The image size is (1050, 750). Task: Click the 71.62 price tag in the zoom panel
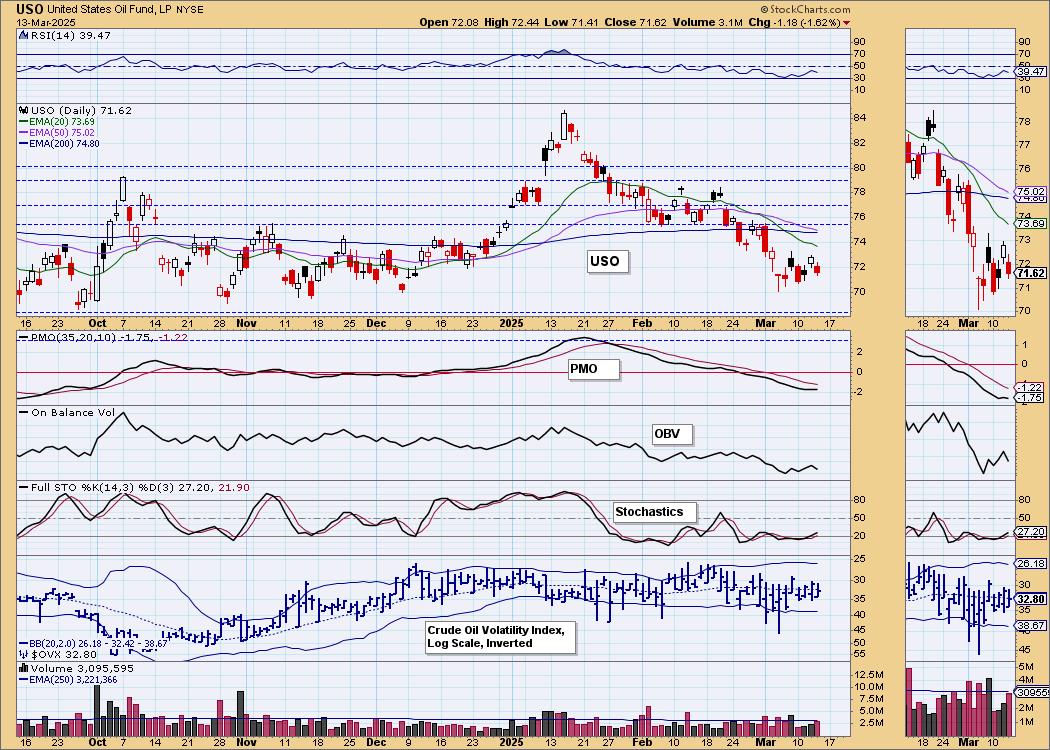[1031, 273]
